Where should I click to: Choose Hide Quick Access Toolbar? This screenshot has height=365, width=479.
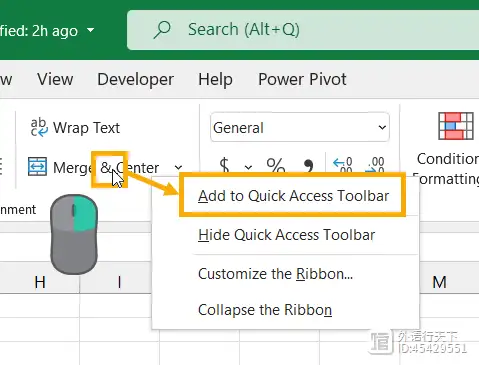286,235
